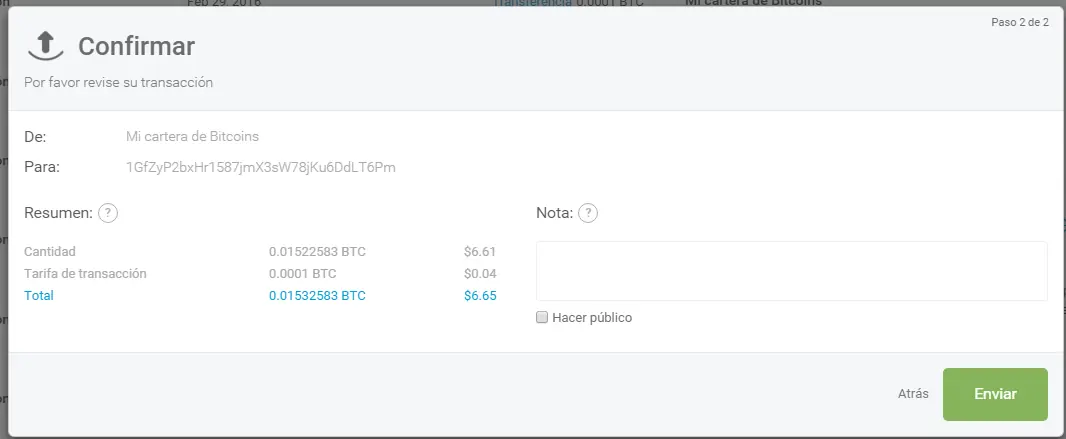This screenshot has width=1066, height=439.
Task: Click the Total dollar value $6.65
Action: (x=480, y=296)
